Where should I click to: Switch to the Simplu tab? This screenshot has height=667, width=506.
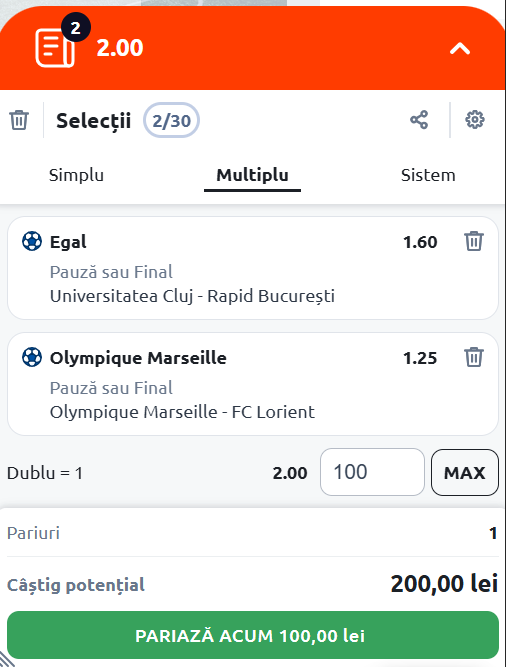(76, 175)
